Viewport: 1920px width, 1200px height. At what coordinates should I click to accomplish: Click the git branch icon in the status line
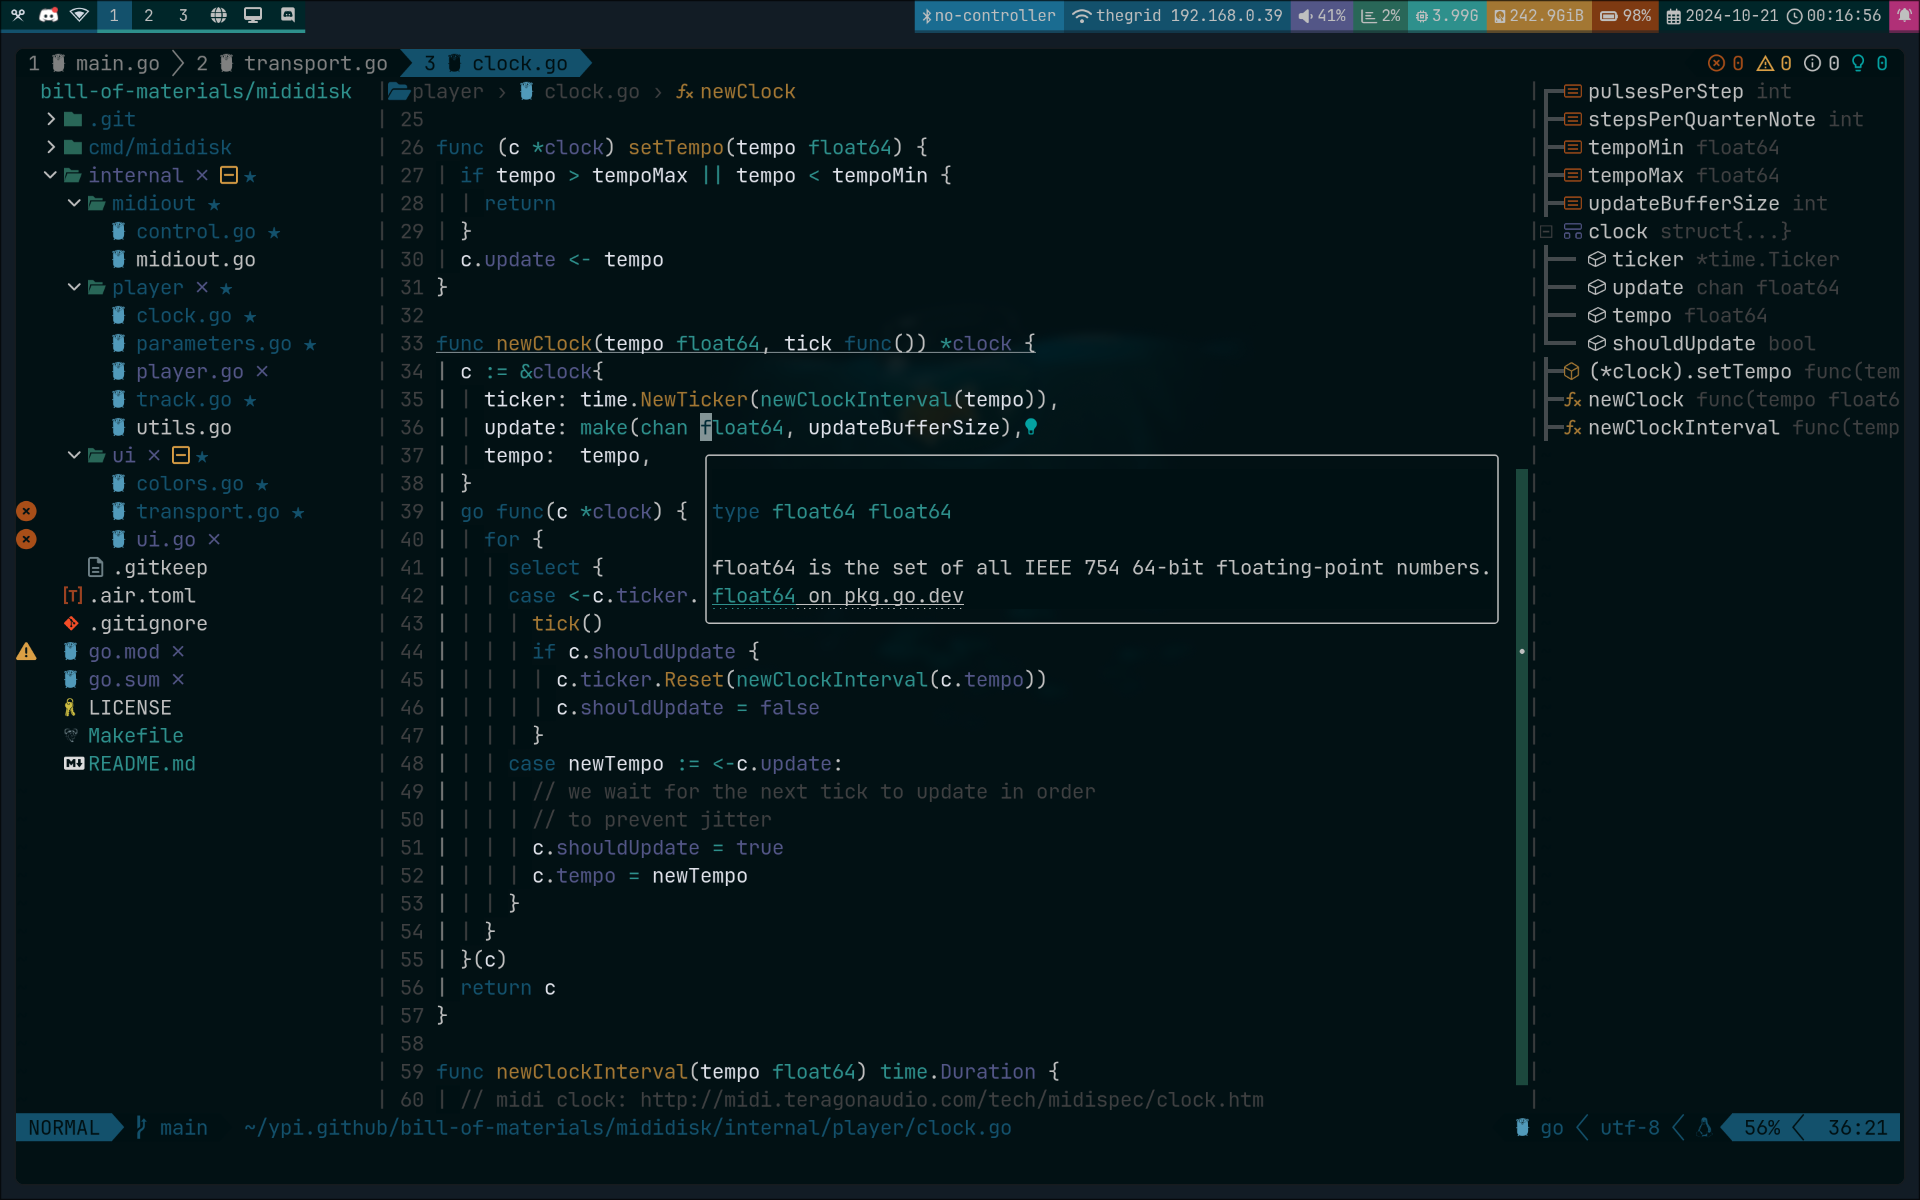tap(141, 1128)
